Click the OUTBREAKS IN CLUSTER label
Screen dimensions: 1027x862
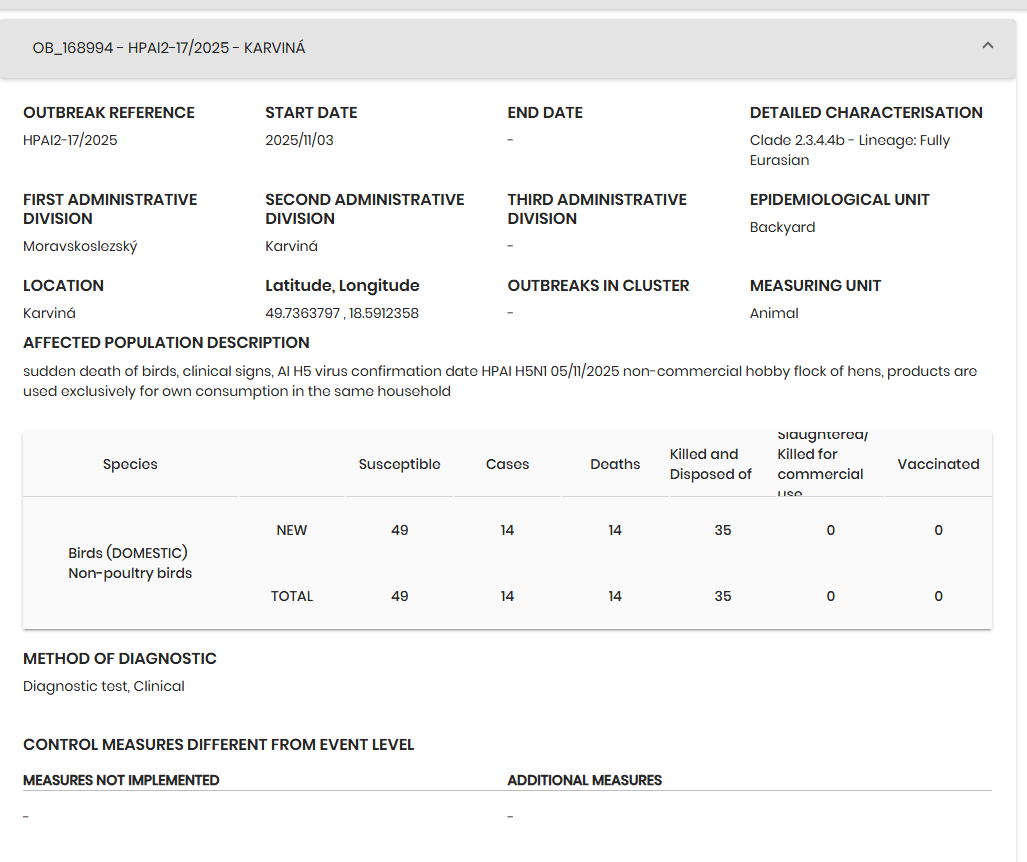pyautogui.click(x=599, y=286)
